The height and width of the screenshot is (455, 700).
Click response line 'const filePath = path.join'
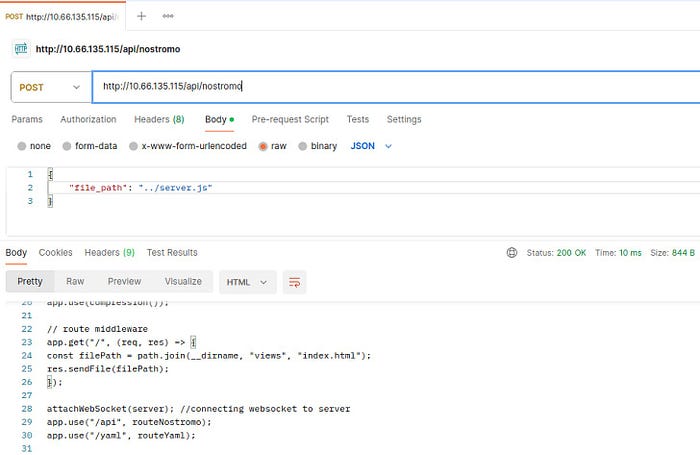209,356
